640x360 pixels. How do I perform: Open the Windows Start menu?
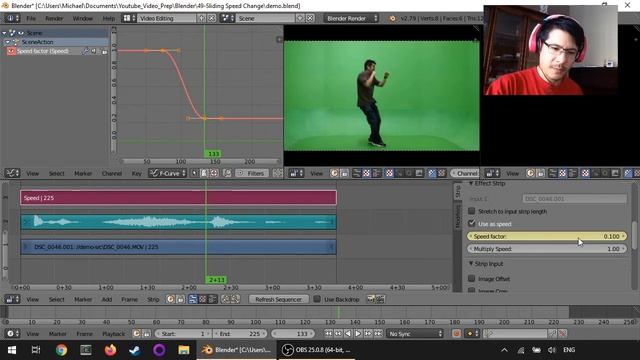[x=12, y=350]
